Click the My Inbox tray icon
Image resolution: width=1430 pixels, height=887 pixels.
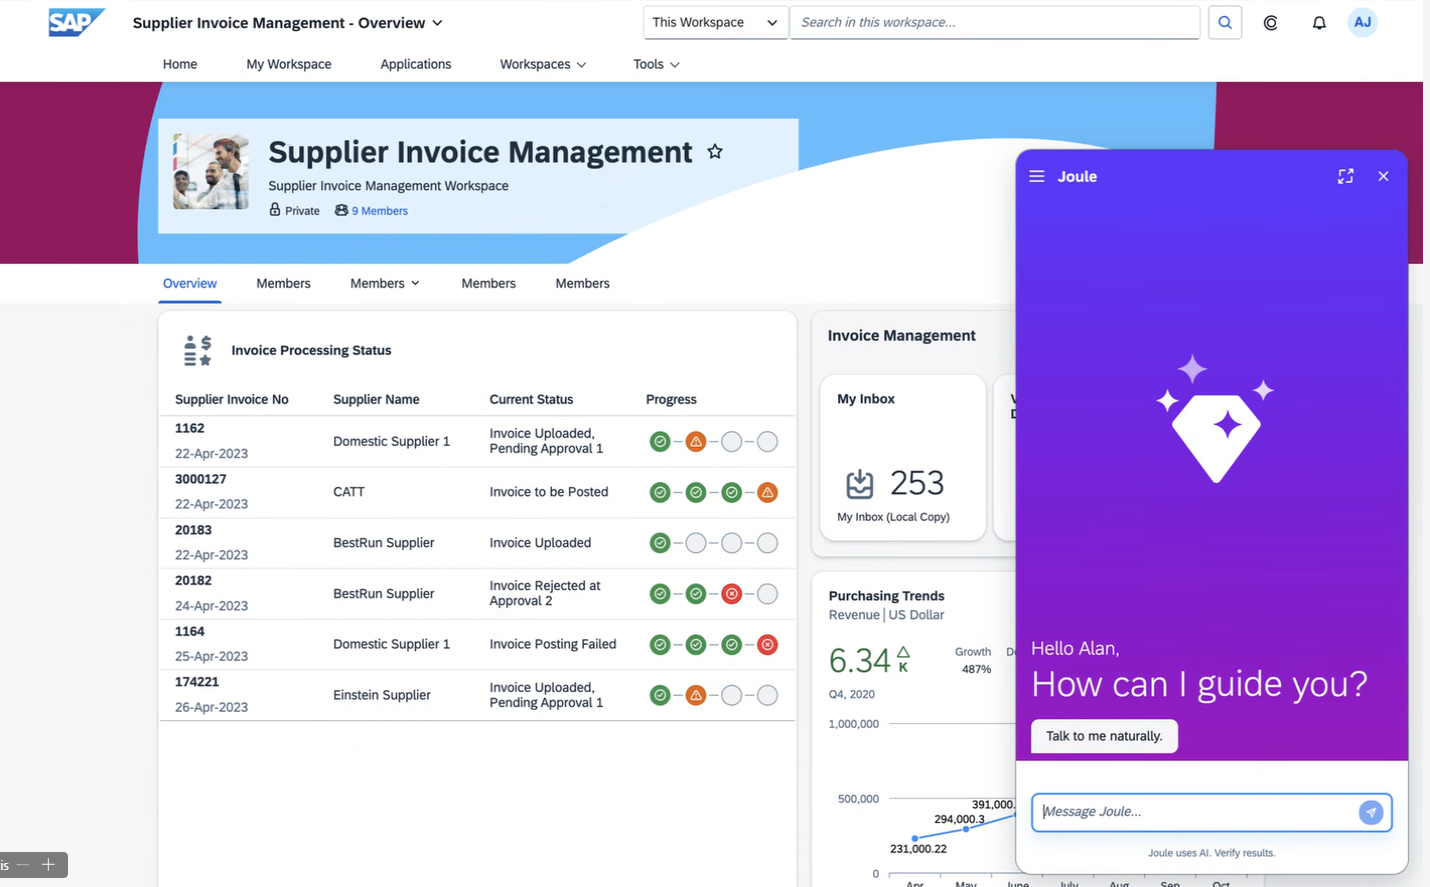[x=860, y=484]
